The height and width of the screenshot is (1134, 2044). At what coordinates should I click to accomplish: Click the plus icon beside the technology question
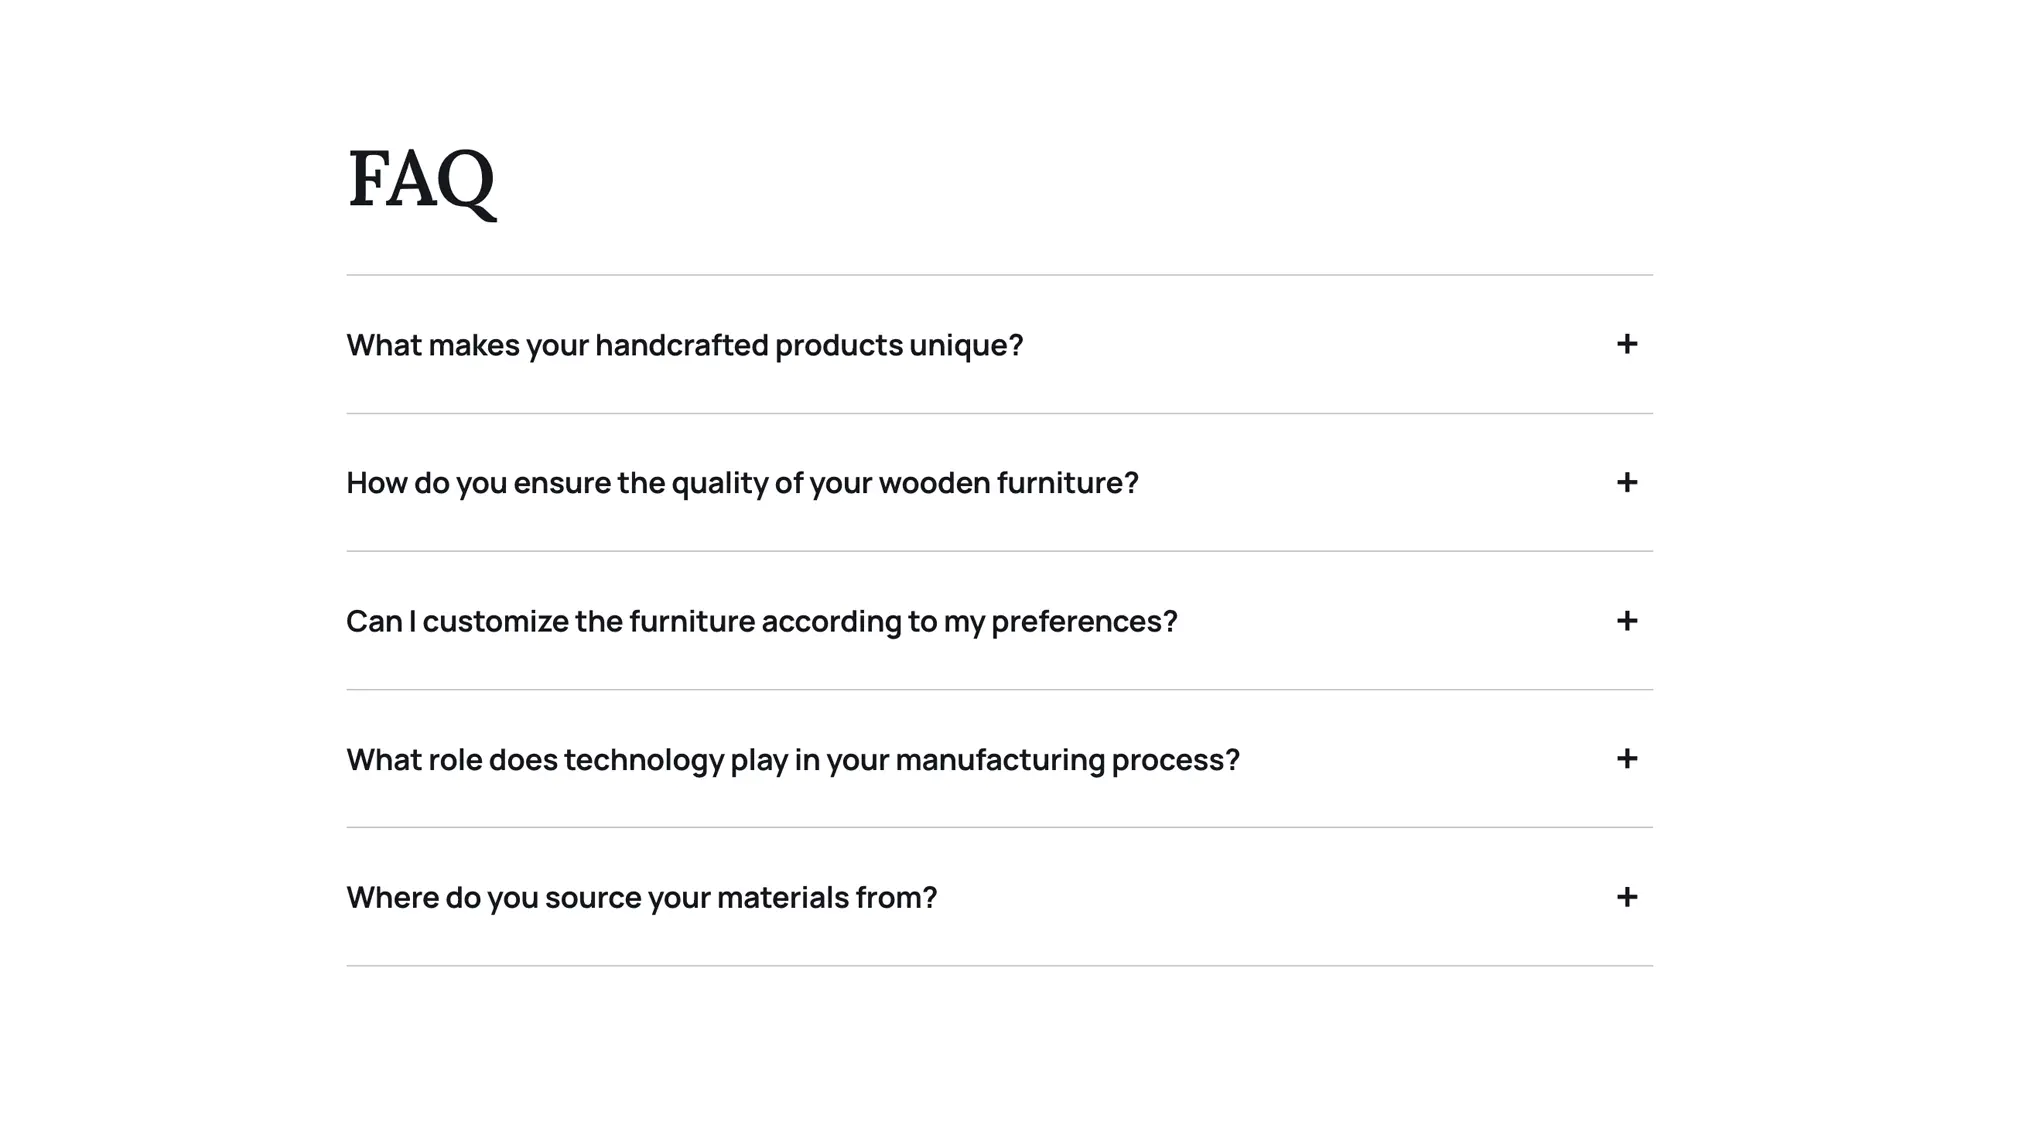(1628, 759)
